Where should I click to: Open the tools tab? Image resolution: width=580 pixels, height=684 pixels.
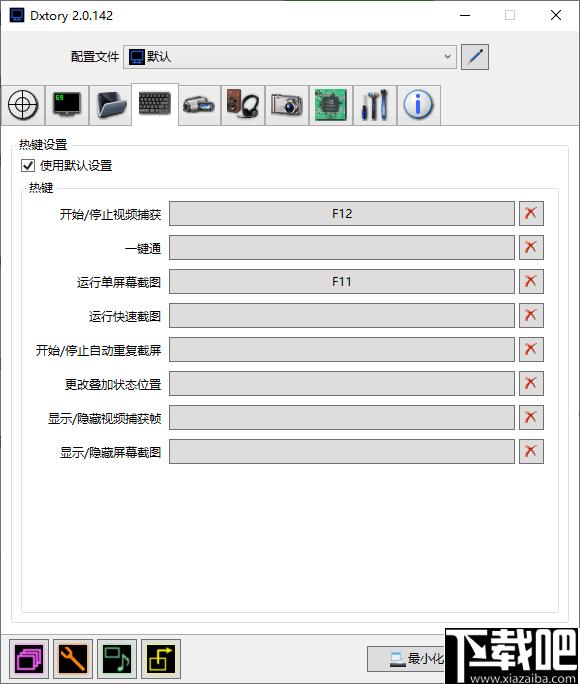click(x=375, y=105)
